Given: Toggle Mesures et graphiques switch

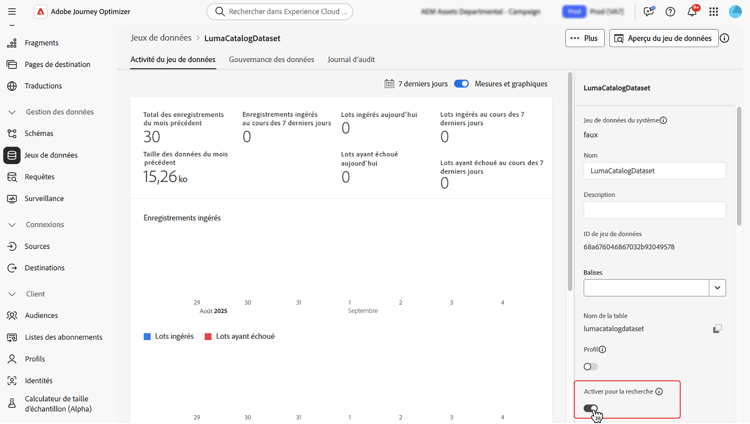Looking at the screenshot, I should [x=462, y=84].
